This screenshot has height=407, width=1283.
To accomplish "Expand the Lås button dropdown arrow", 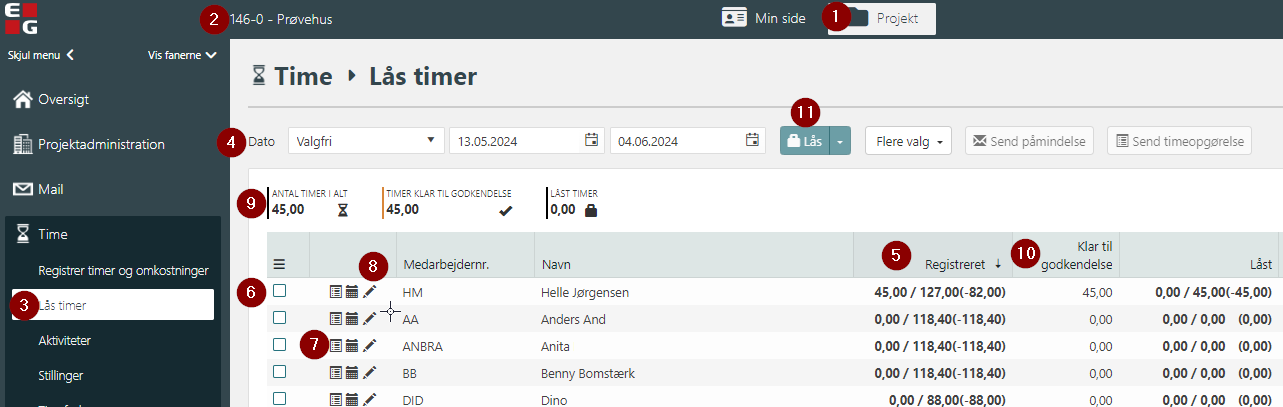I will coord(840,142).
